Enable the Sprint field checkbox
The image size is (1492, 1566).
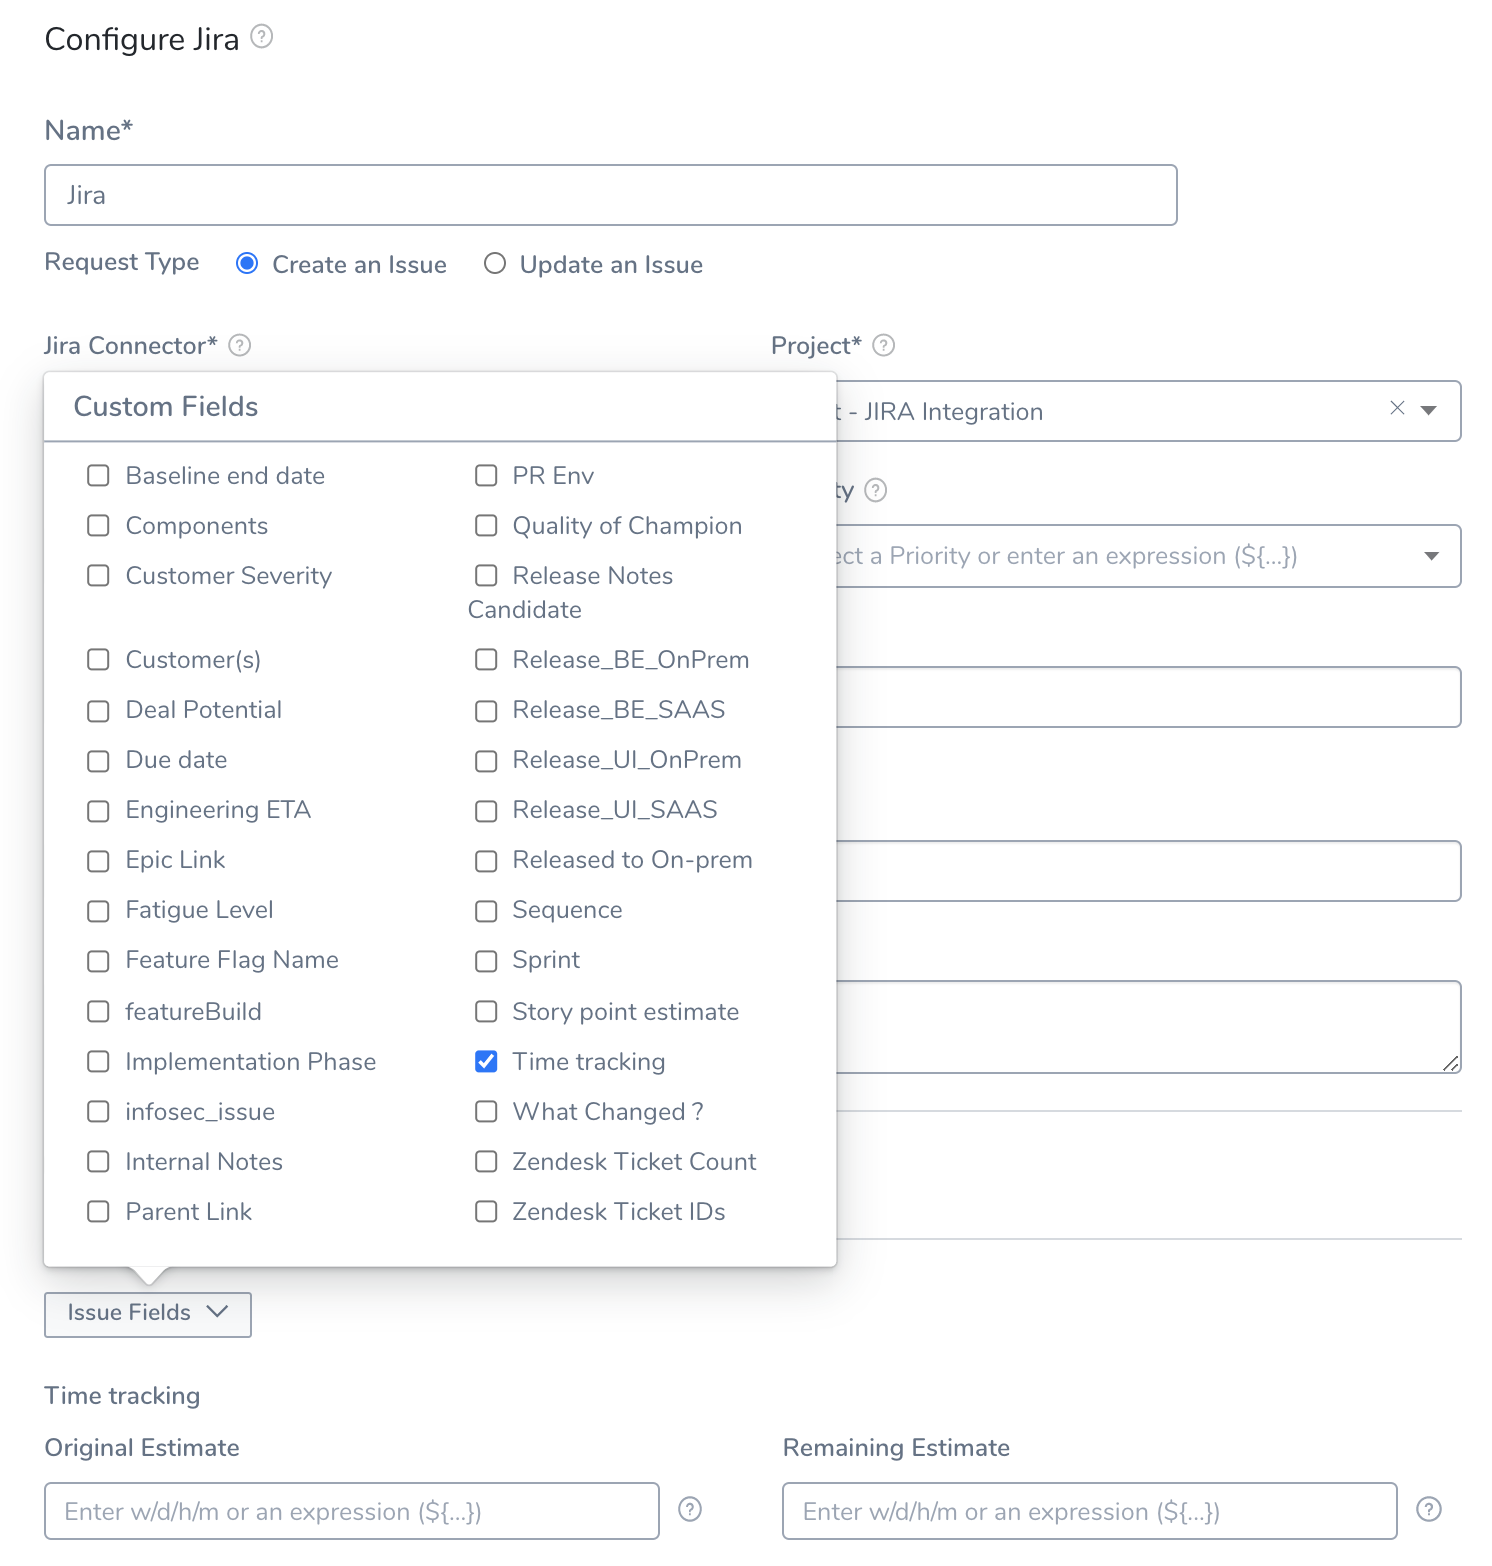[x=486, y=961]
